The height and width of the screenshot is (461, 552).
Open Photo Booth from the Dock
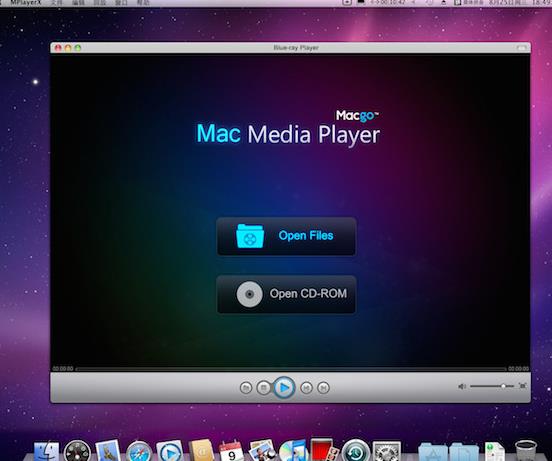click(324, 450)
